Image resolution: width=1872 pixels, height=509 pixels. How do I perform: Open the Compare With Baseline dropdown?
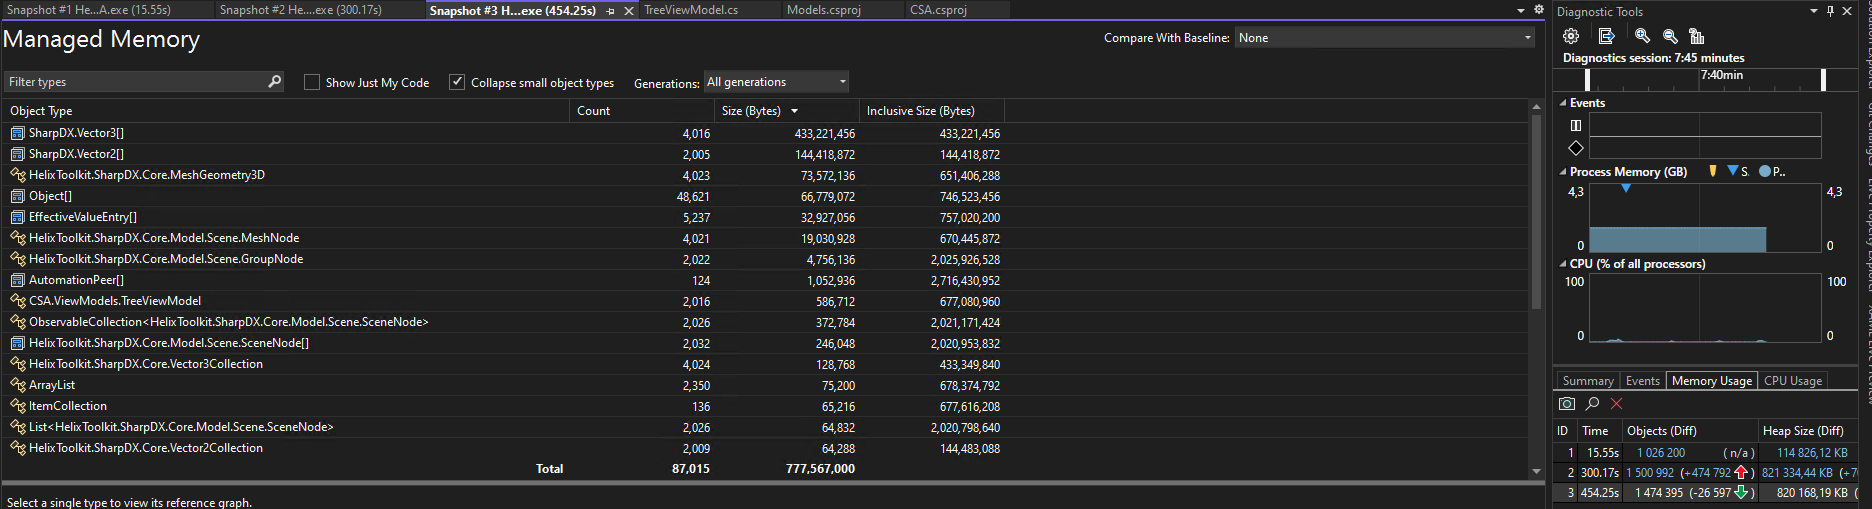[1385, 37]
